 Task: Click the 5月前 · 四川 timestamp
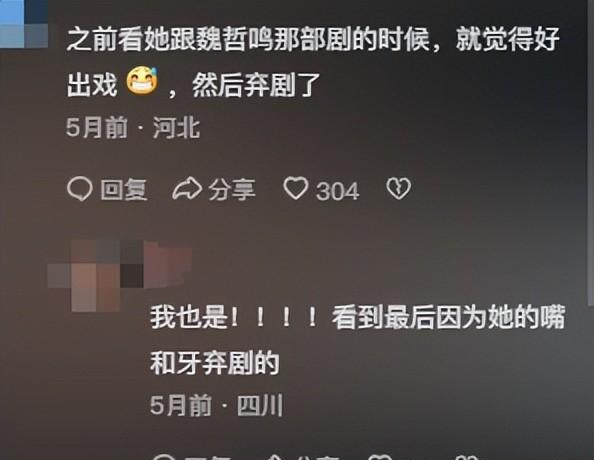coord(216,406)
